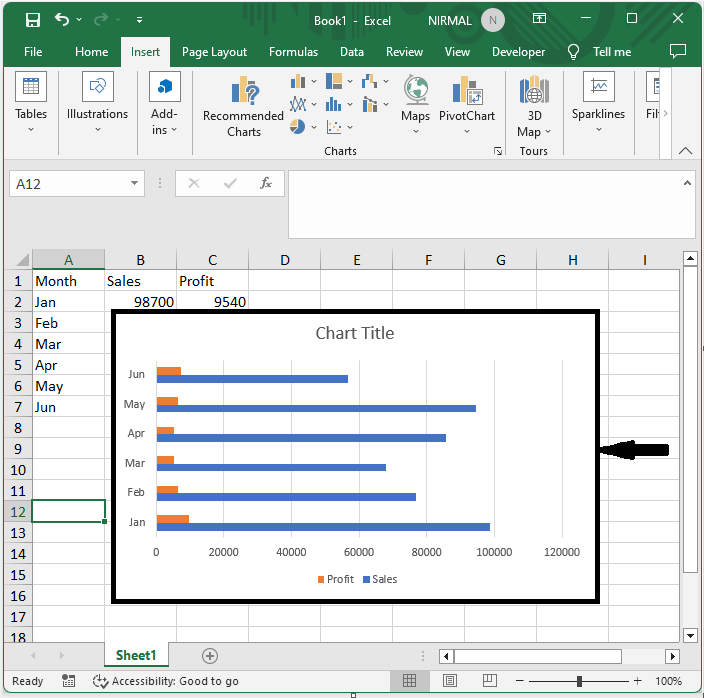
Task: Click the vertical scrollbar down arrow
Action: tap(690, 635)
